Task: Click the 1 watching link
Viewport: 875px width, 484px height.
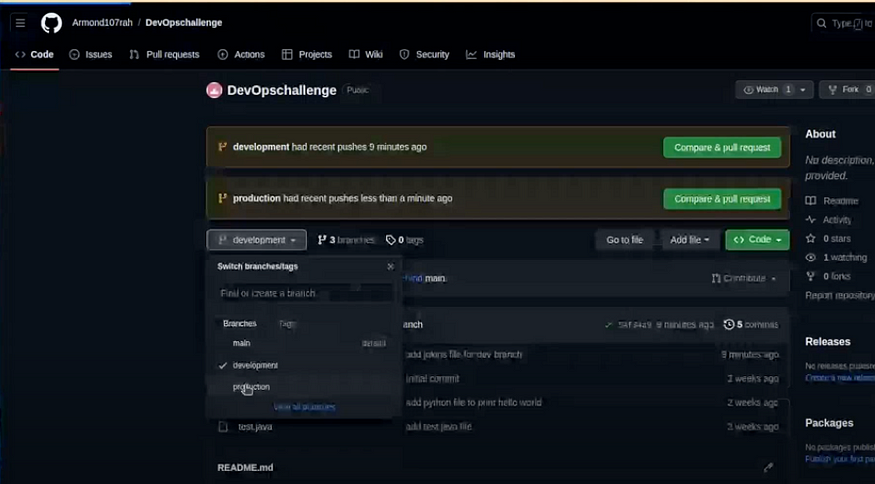Action: point(845,257)
